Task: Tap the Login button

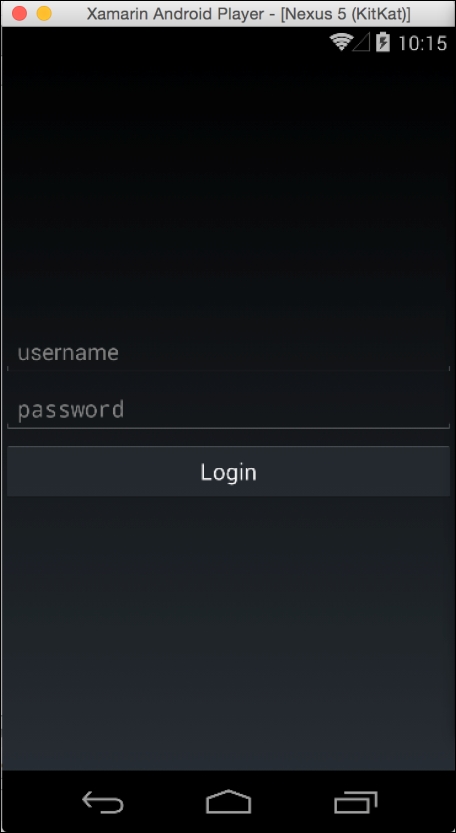Action: pos(229,471)
